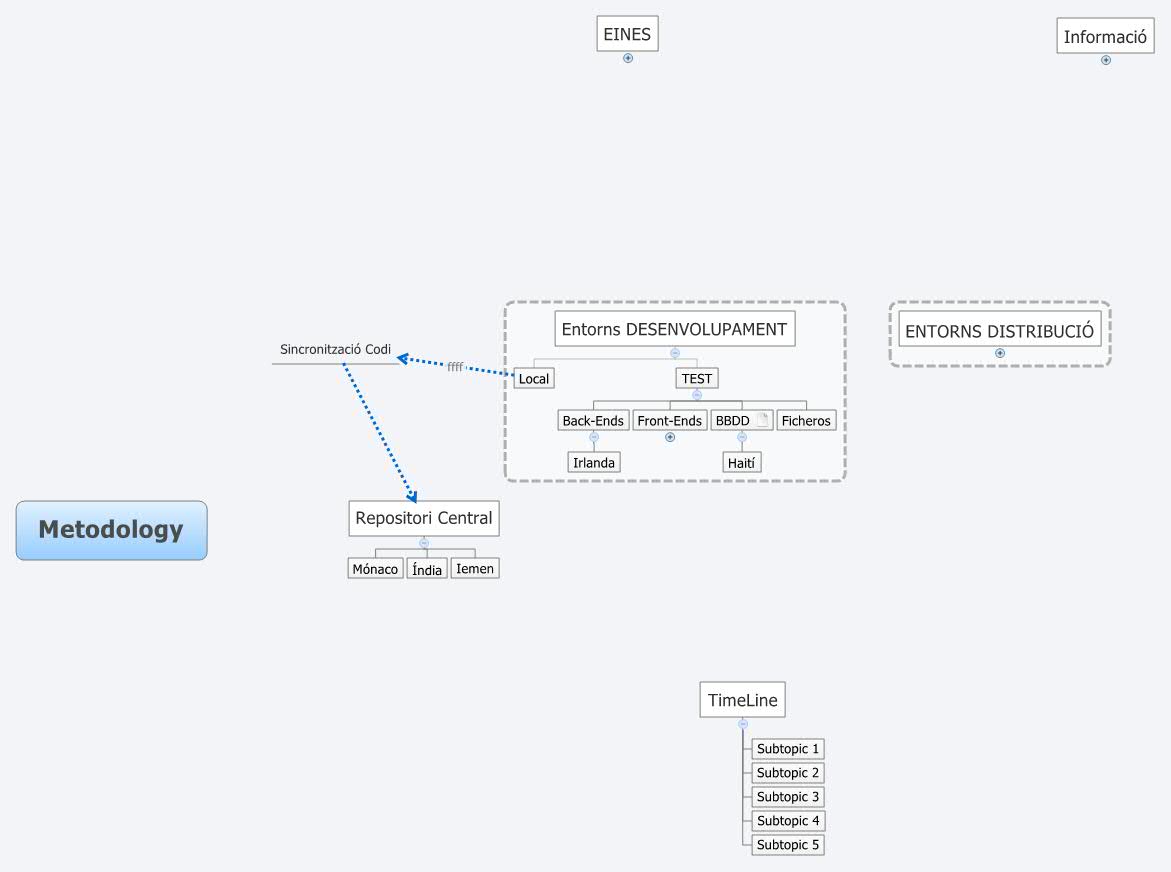Screen dimensions: 1171x872
Task: Click the plus icon under ENTORNS DISTRIBUCIÓ
Action: point(1000,352)
